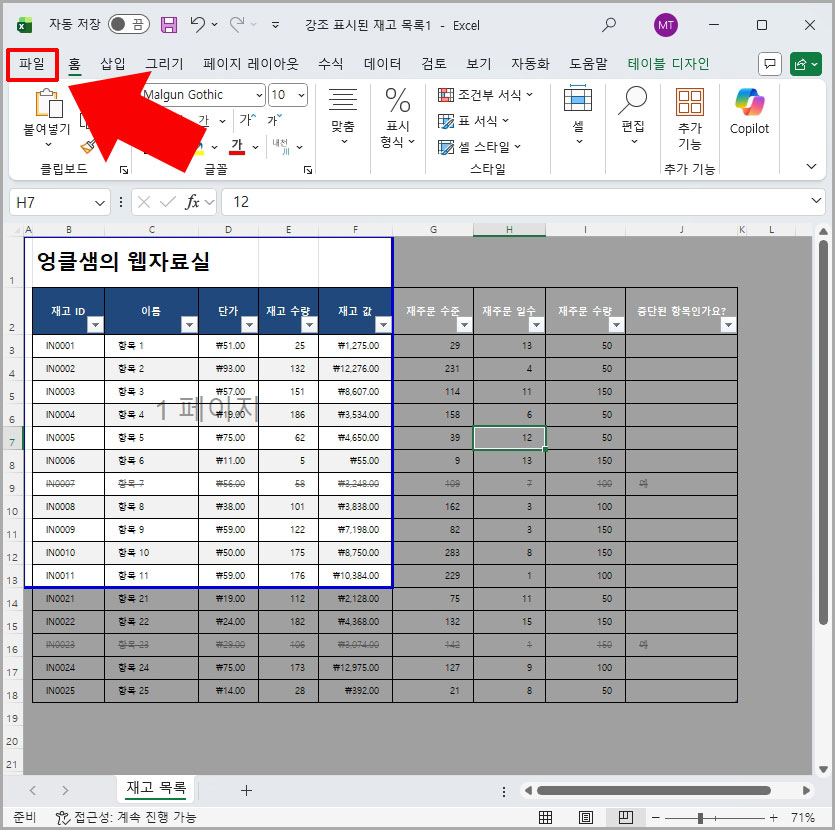Open the Name Box dropdown
The image size is (835, 830).
pos(98,202)
